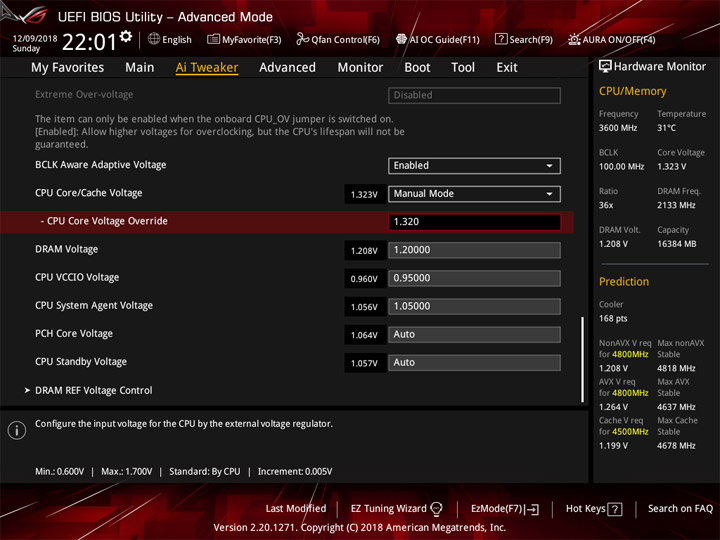Click the settings list scrollbar
Viewport: 720px width, 540px height.
pyautogui.click(x=583, y=360)
